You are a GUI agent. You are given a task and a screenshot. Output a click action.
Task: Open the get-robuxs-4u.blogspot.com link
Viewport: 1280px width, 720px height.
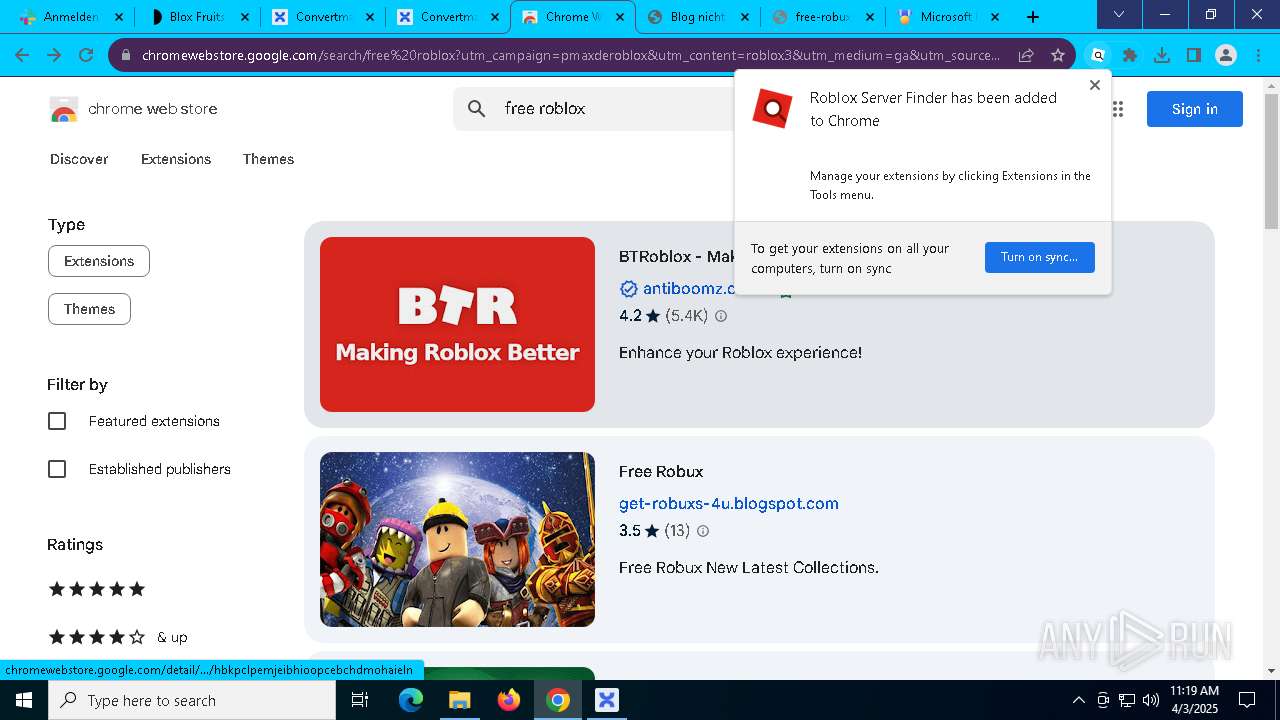729,503
